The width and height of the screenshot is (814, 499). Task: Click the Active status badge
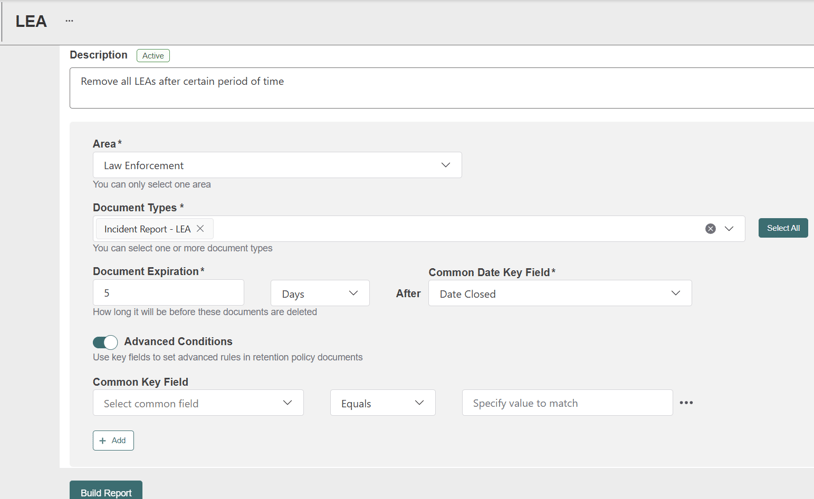153,56
